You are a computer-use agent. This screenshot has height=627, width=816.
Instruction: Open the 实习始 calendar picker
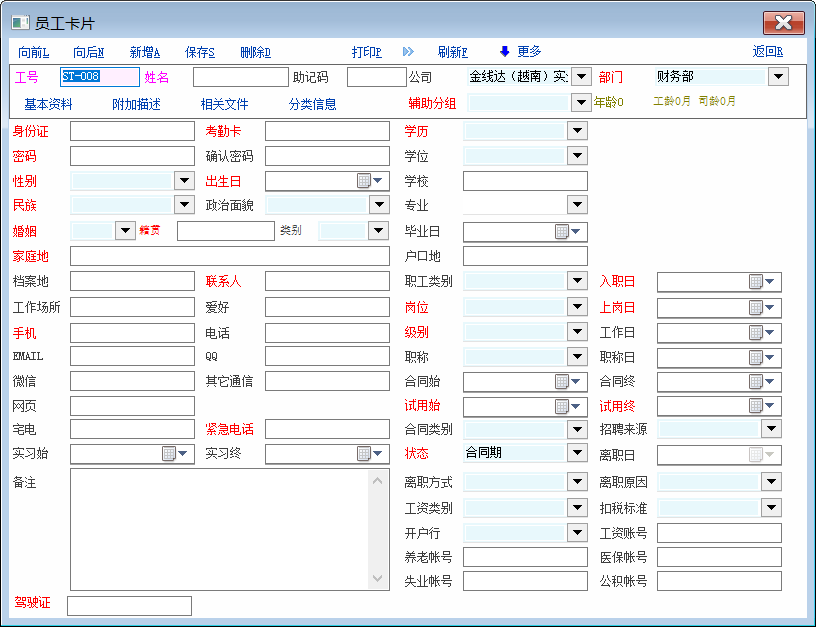[x=168, y=454]
